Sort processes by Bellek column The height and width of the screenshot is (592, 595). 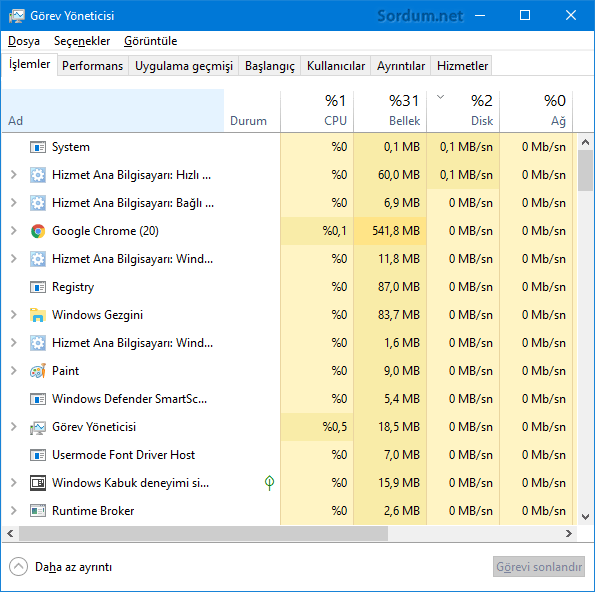coord(390,111)
